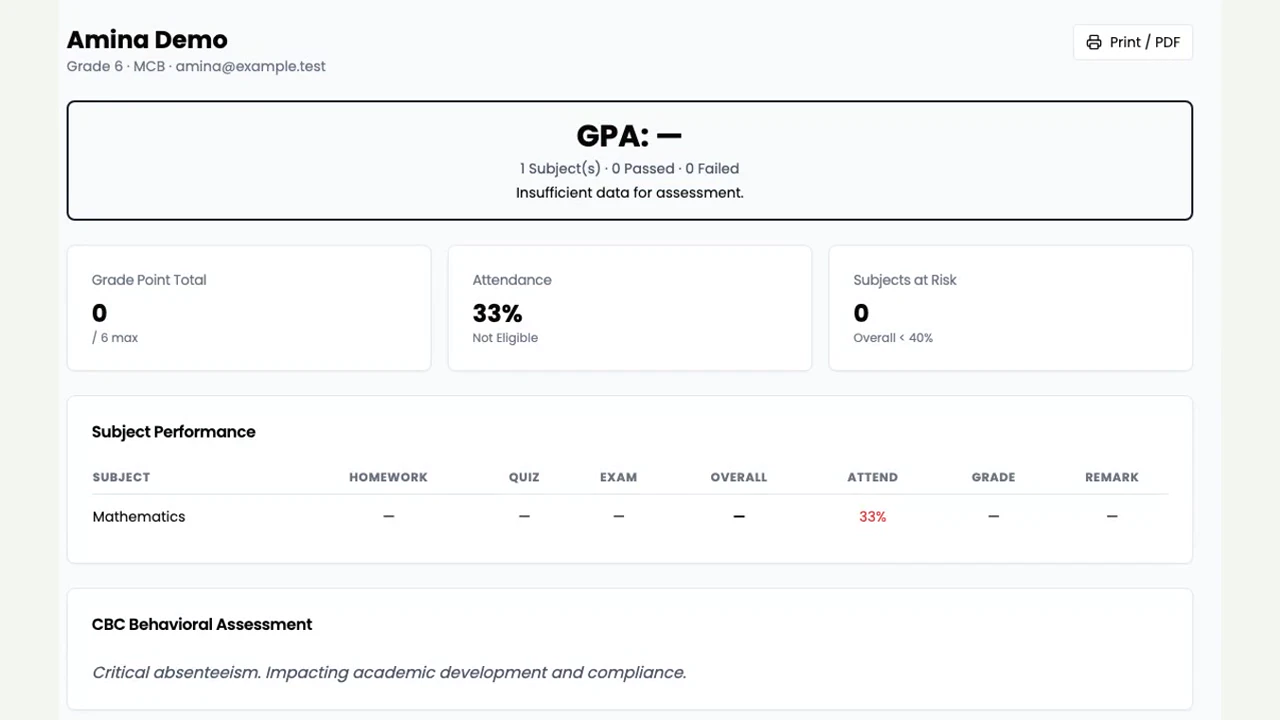1280x720 pixels.
Task: Click the Grade Point Total label
Action: pyautogui.click(x=149, y=280)
